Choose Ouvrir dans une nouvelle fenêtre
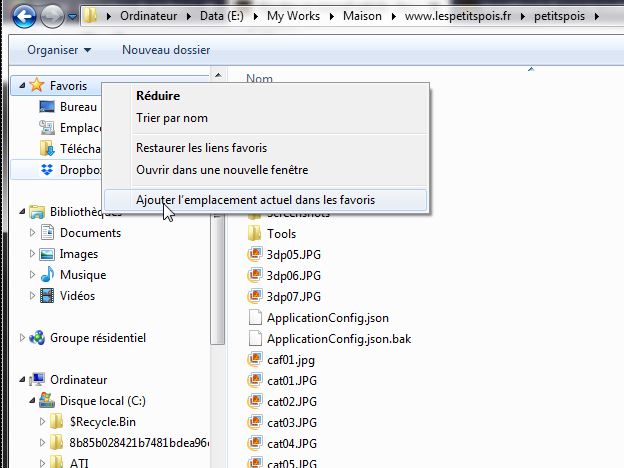 [x=221, y=170]
